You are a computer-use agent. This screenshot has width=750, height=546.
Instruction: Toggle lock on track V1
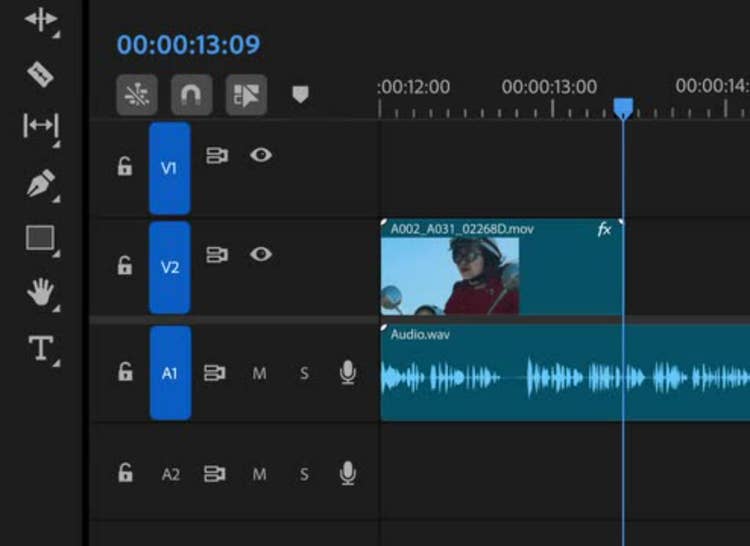pos(125,166)
